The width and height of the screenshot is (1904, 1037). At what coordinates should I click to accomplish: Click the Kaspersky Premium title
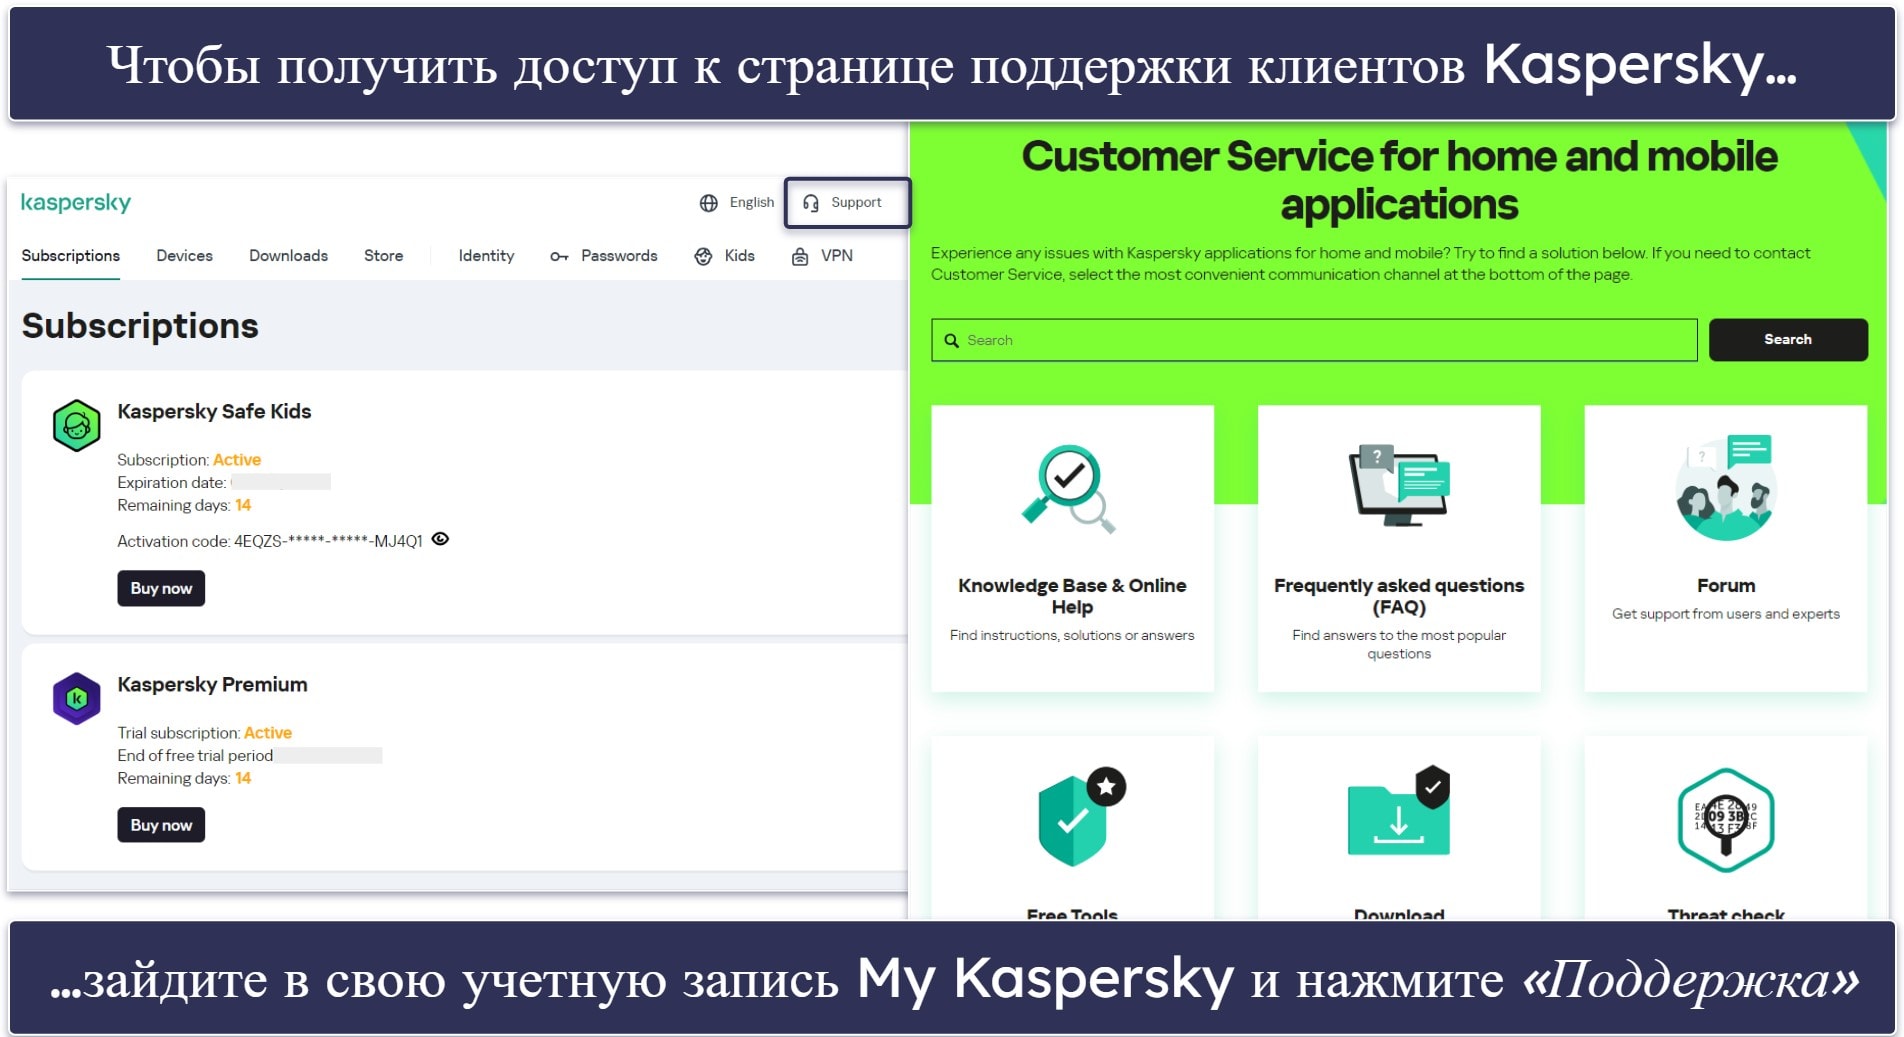(212, 684)
